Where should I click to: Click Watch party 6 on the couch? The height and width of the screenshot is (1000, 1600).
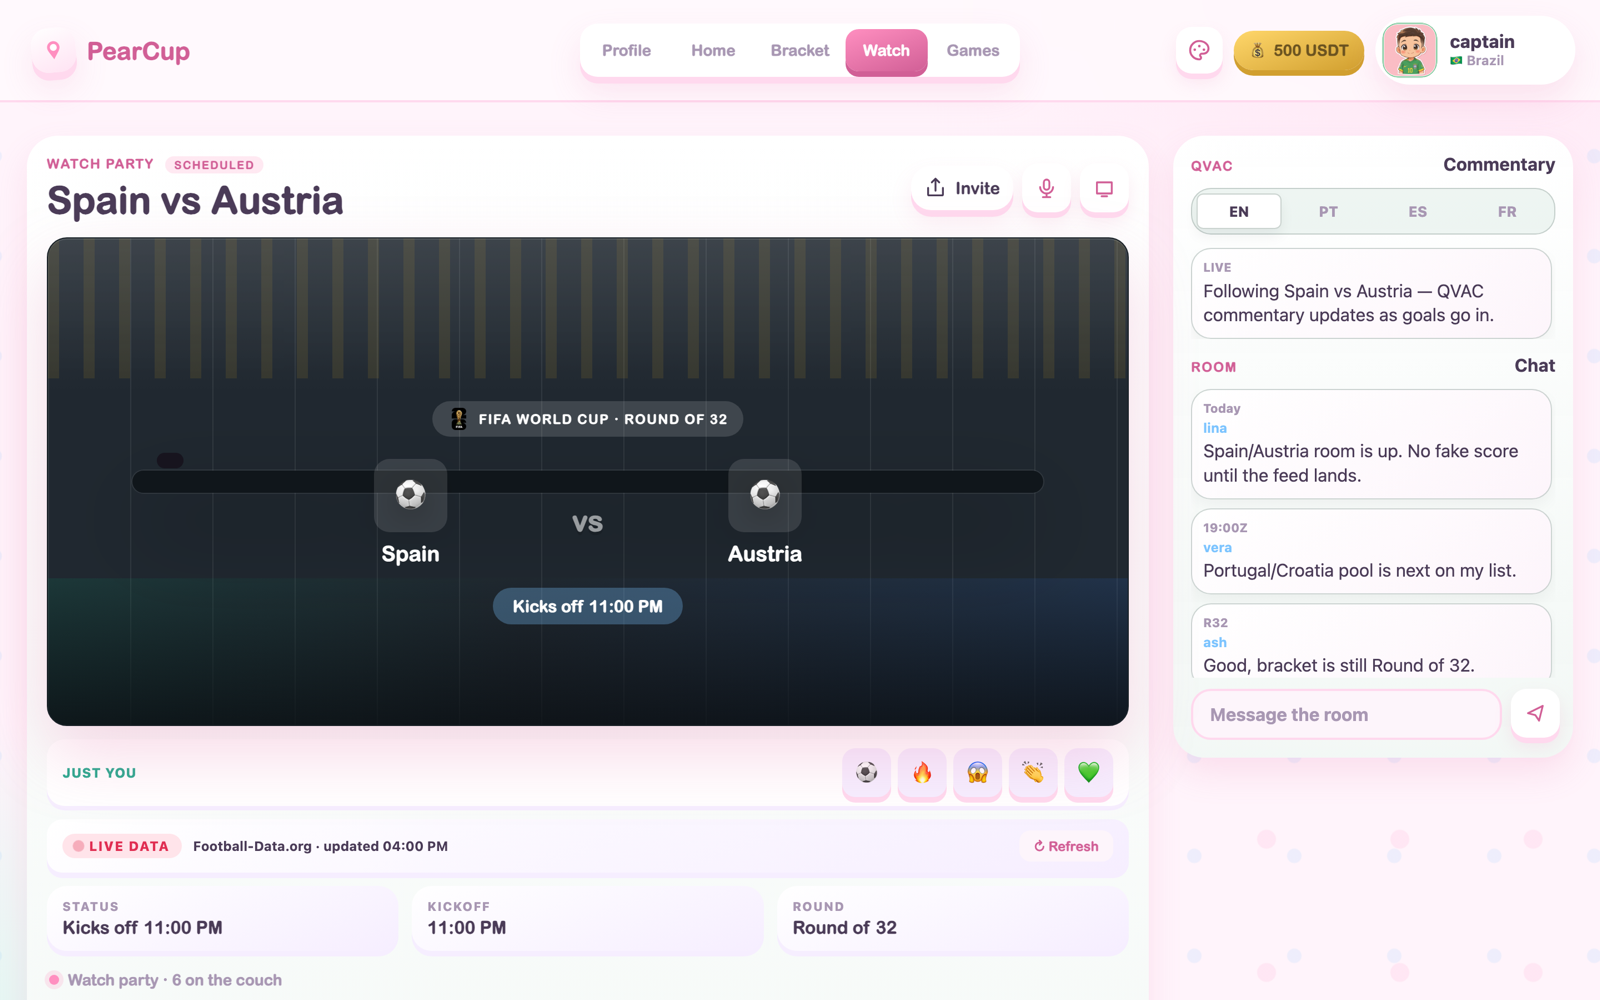point(174,980)
